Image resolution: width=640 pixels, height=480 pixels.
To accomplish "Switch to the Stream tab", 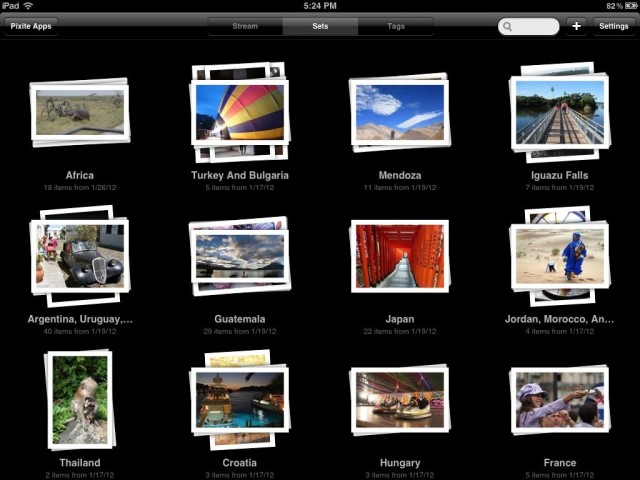I will [x=245, y=26].
